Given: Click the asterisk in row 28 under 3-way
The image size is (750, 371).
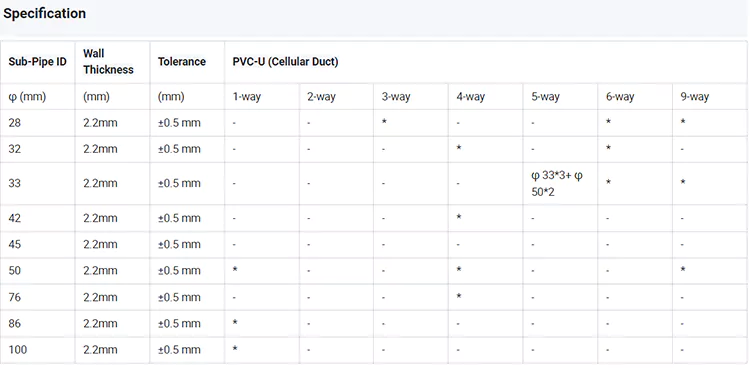Looking at the screenshot, I should click(384, 122).
